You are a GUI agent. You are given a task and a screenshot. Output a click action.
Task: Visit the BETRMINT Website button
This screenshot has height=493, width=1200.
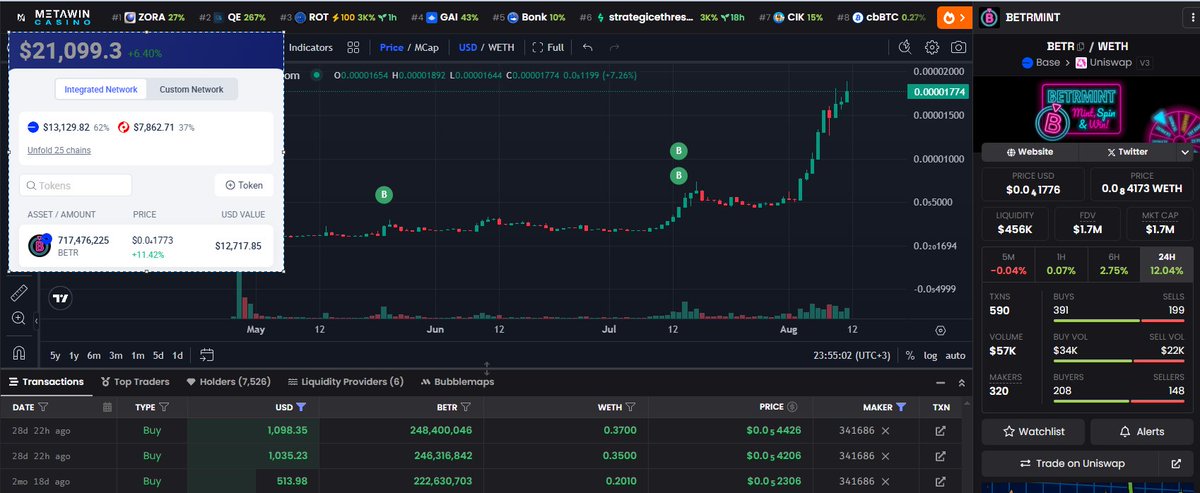coord(1029,152)
